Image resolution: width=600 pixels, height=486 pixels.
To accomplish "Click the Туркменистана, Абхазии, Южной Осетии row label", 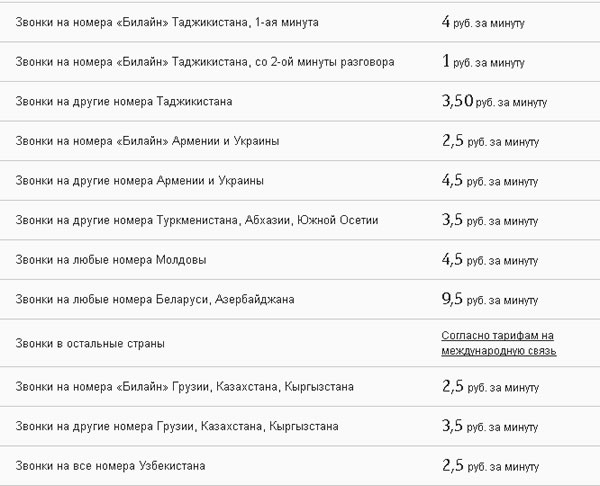I will pyautogui.click(x=197, y=220).
